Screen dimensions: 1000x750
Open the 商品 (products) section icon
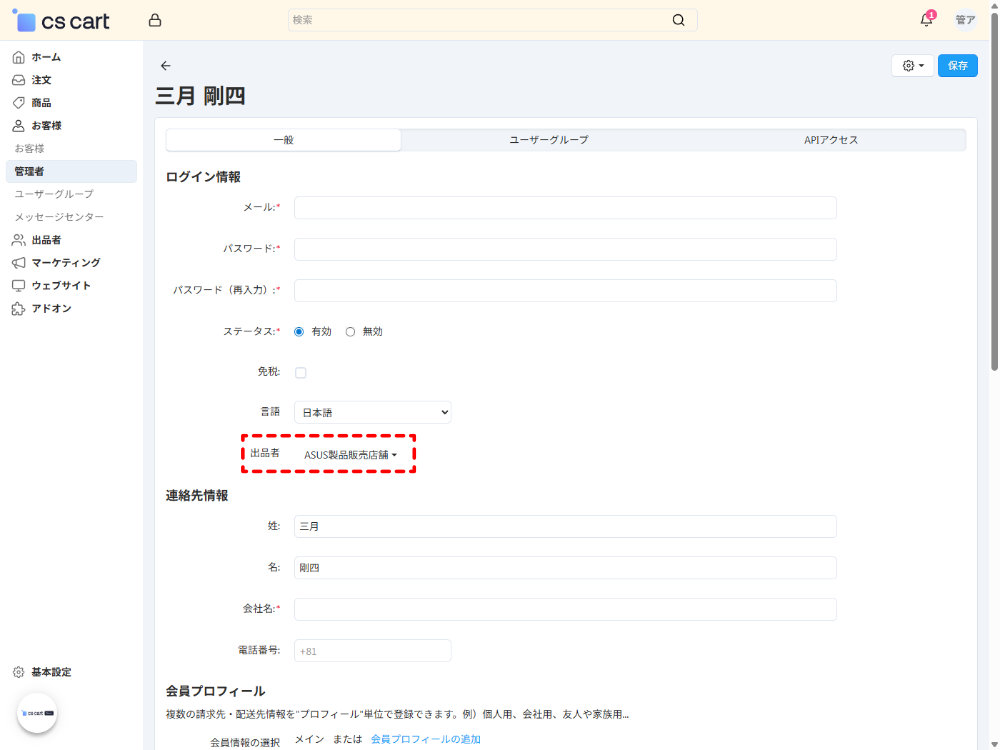(x=17, y=103)
